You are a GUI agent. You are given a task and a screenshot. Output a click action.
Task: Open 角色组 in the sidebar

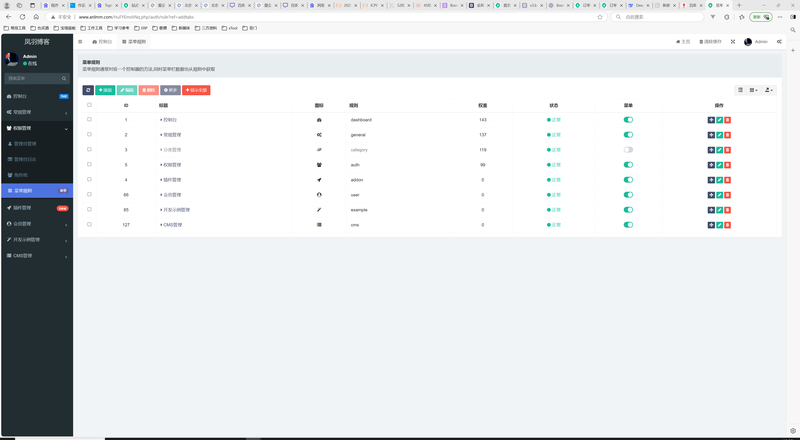tap(37, 175)
